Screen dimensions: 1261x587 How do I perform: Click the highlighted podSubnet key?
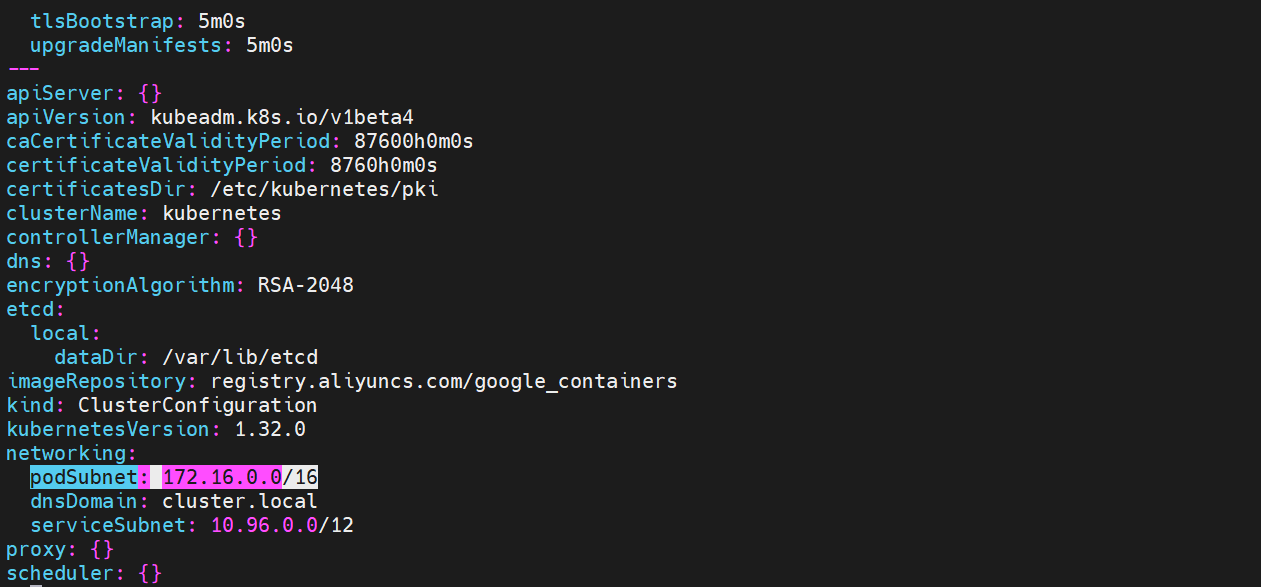84,477
